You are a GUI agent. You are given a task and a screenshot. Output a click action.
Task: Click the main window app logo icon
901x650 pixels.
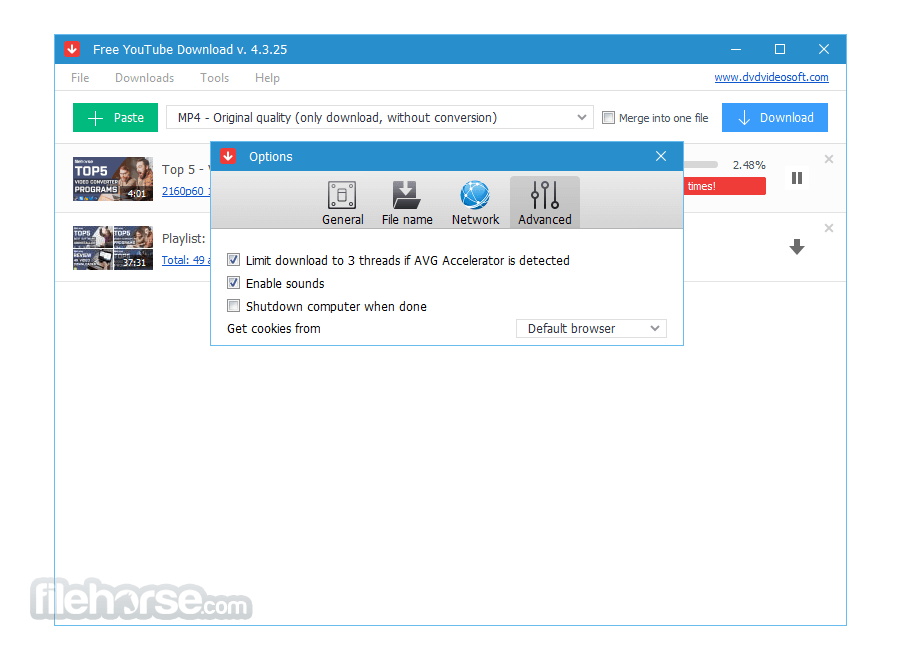point(72,49)
